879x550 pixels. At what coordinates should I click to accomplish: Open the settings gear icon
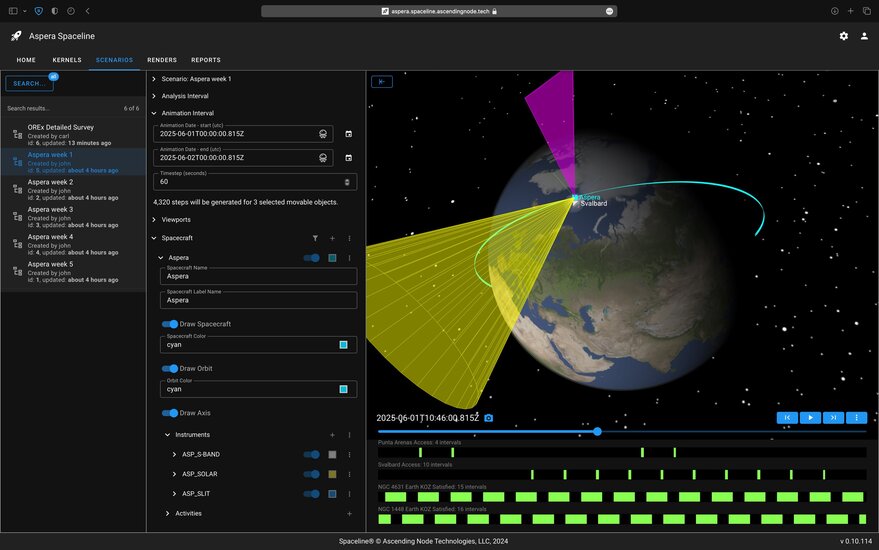point(843,36)
